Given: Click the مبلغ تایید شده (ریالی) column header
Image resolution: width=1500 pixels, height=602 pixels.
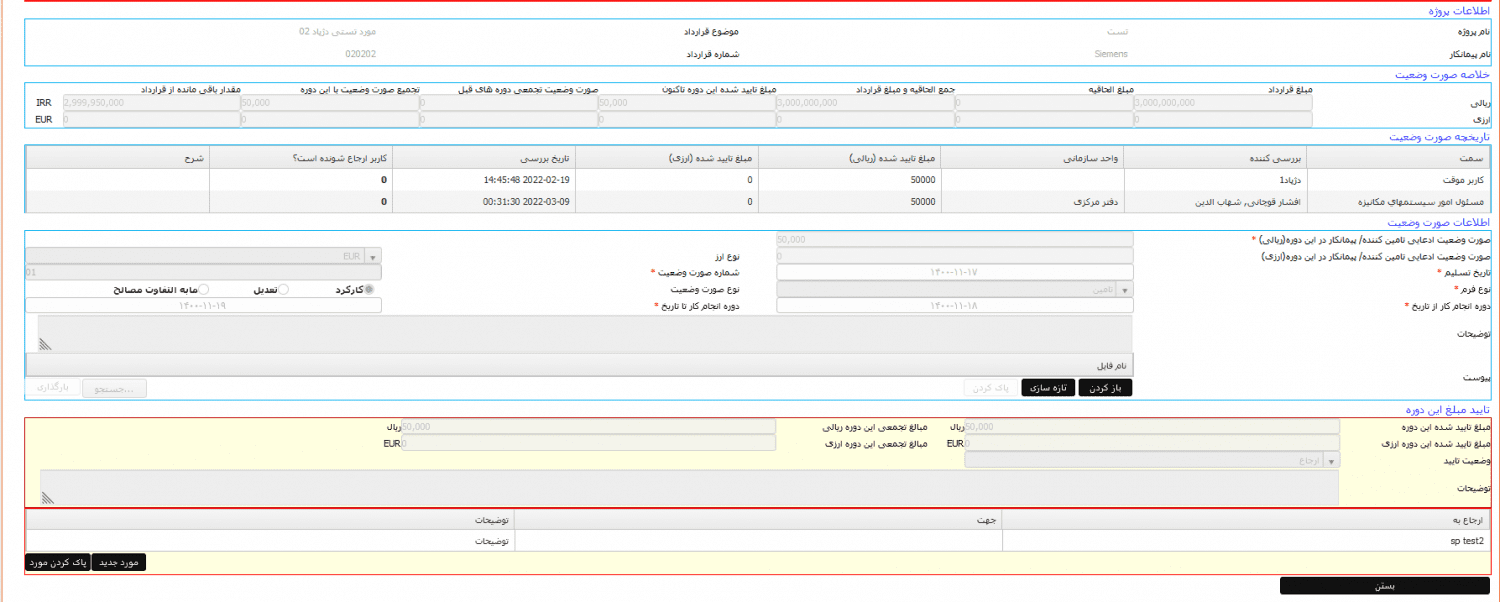Looking at the screenshot, I should (850, 158).
